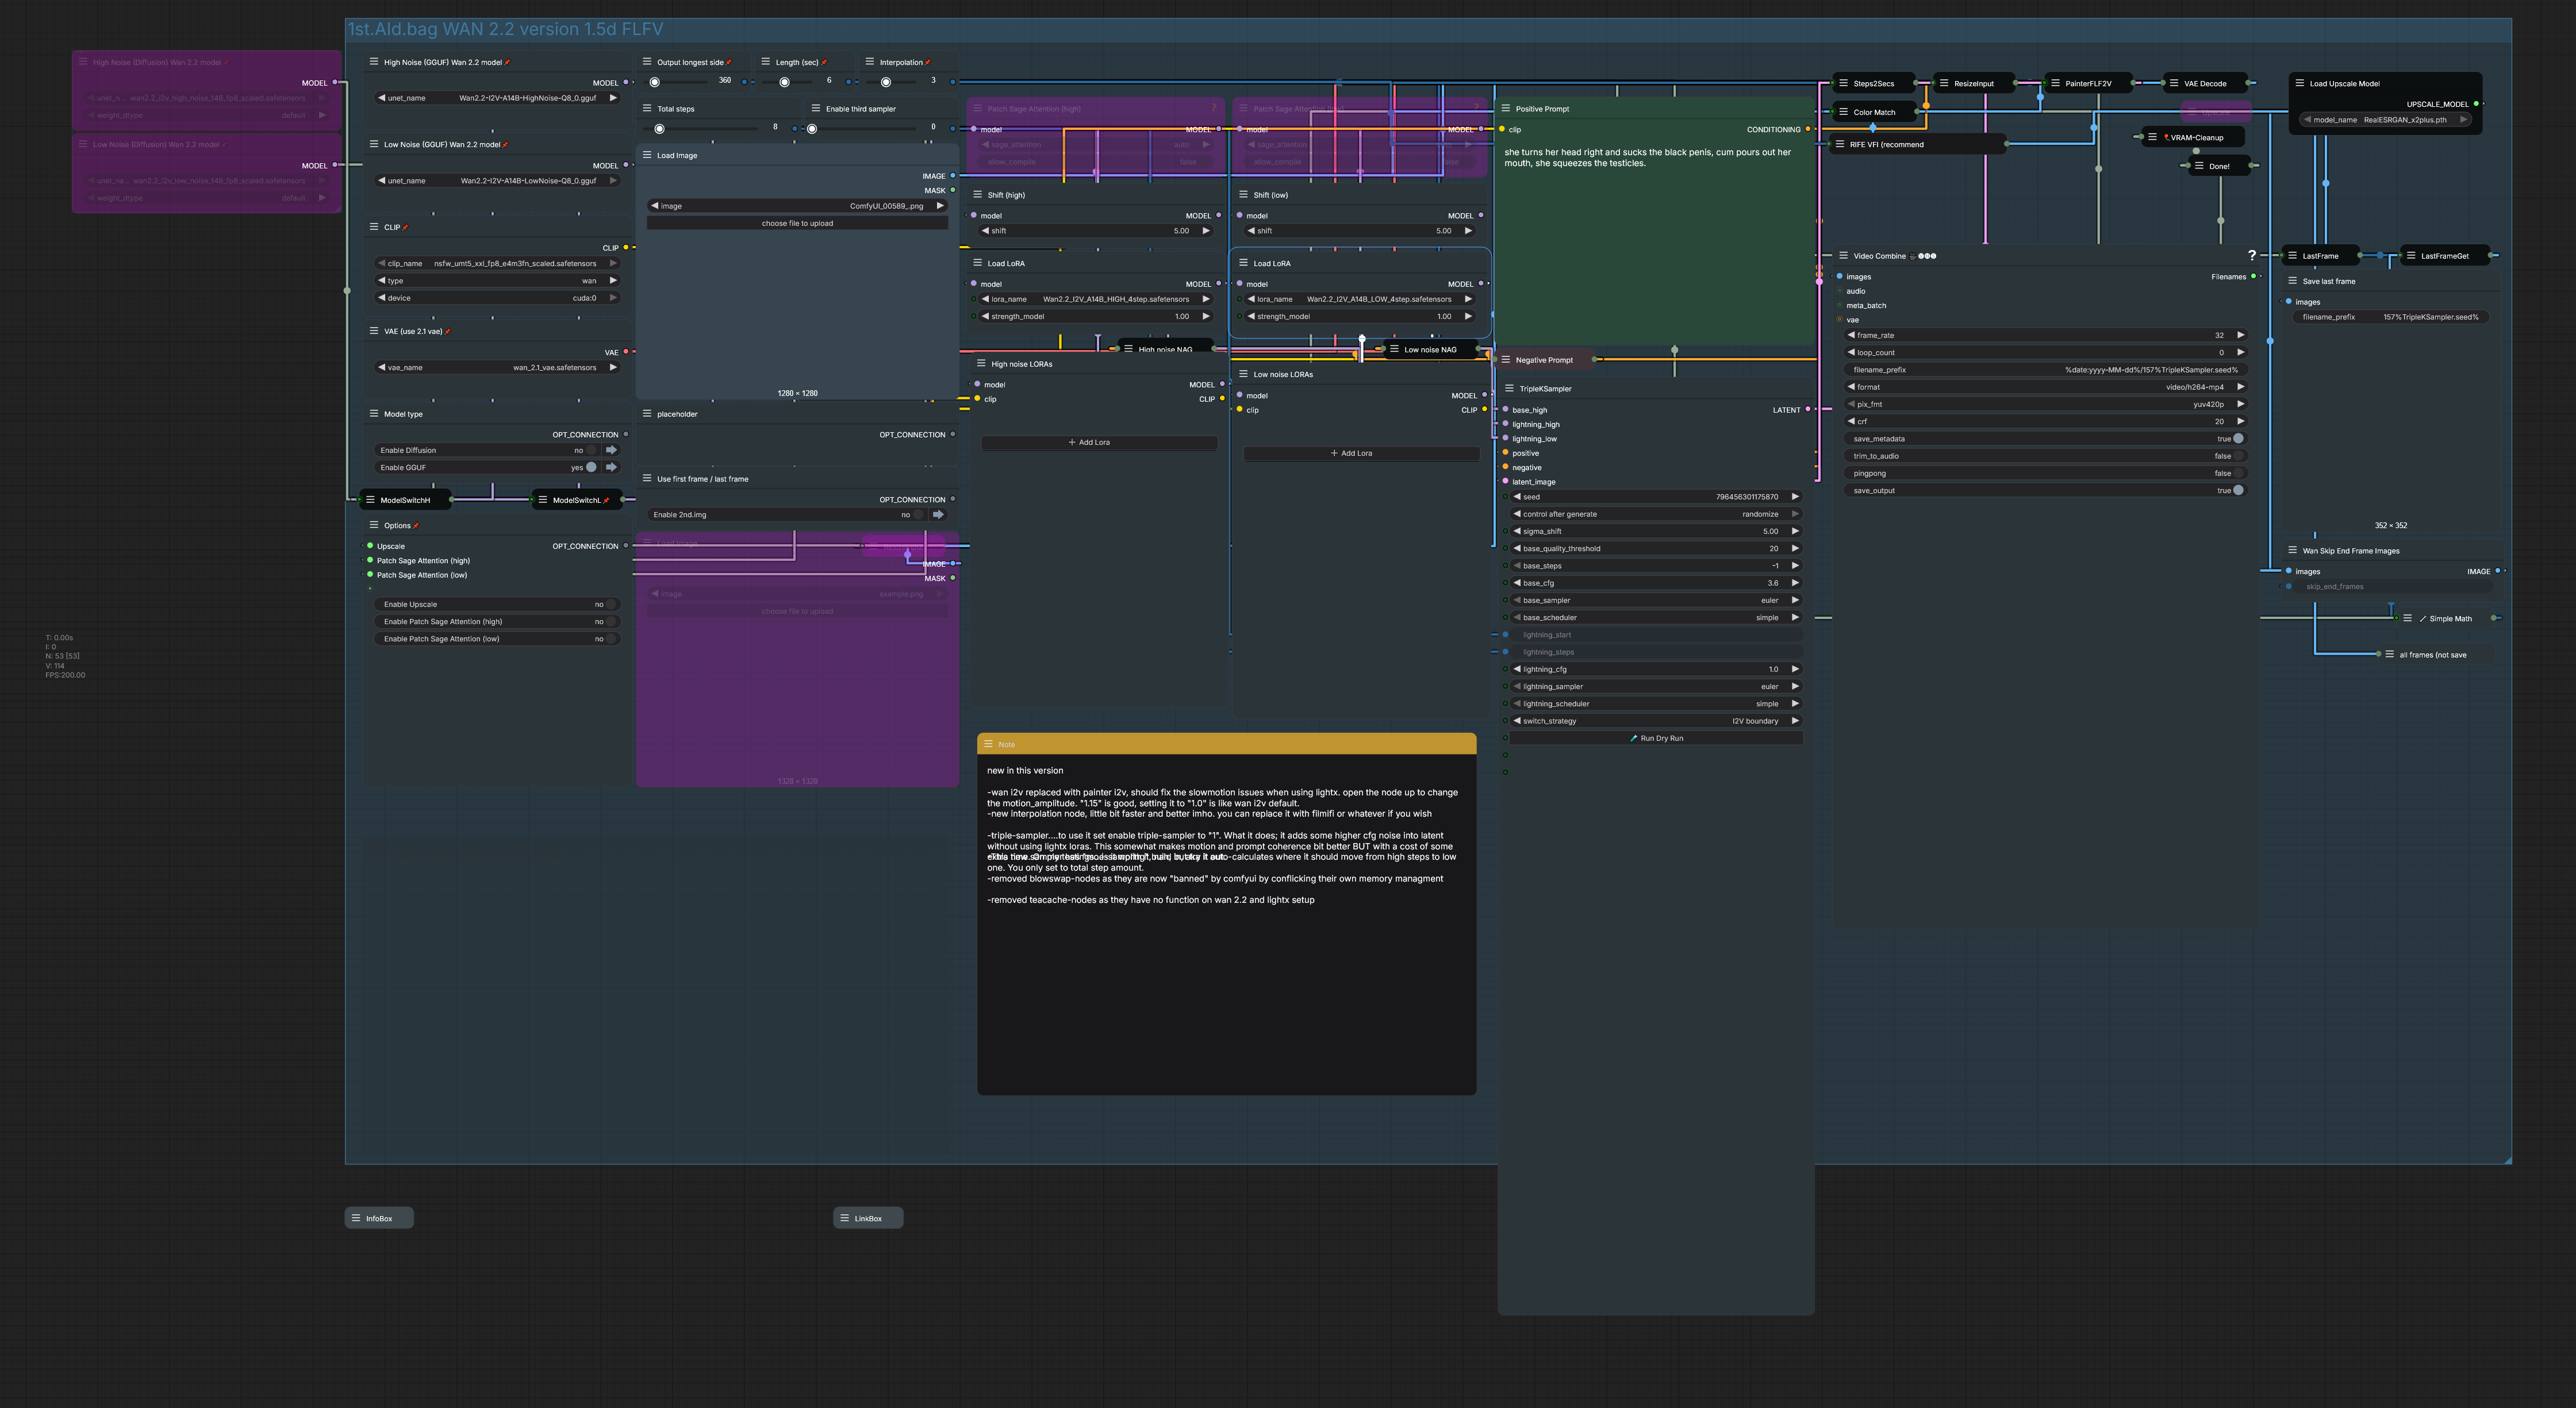2576x1408 pixels.
Task: Open the Note node's hamburger menu
Action: click(x=988, y=744)
